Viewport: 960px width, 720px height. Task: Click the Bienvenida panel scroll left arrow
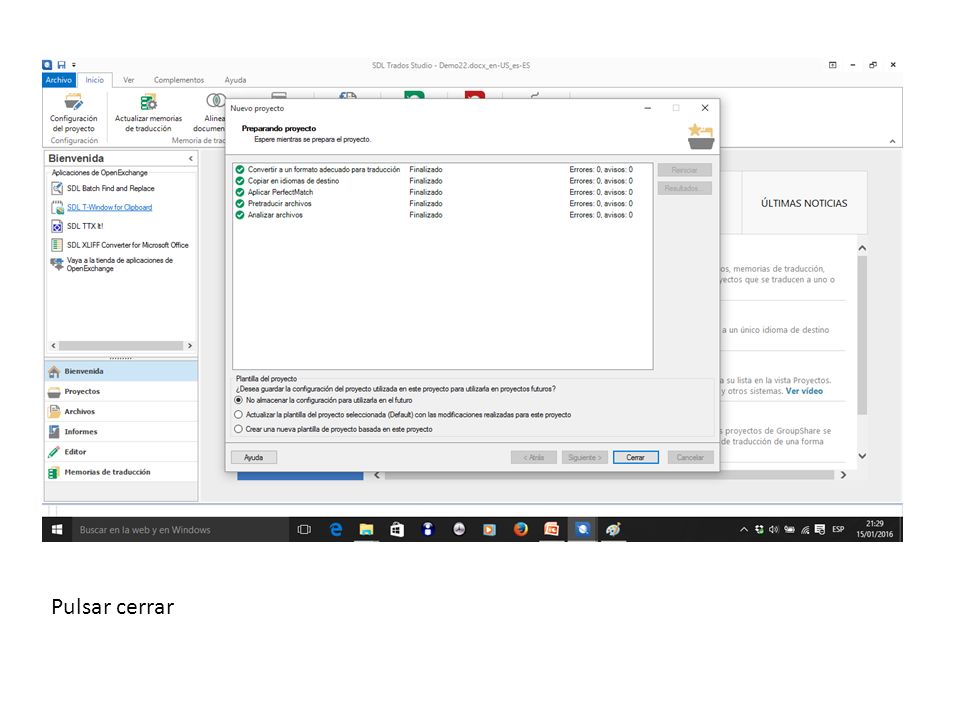tap(53, 346)
